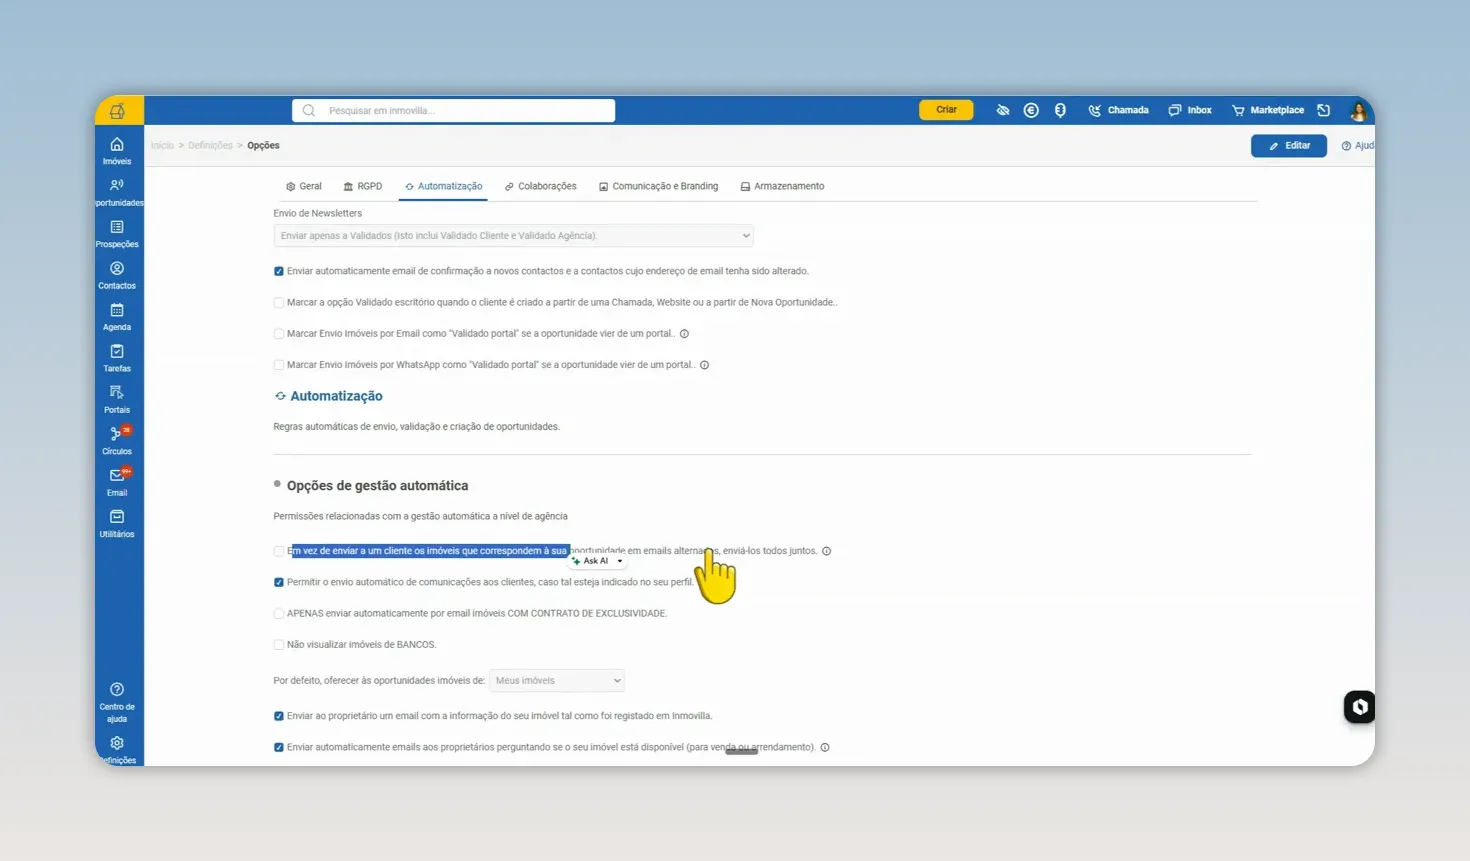Enable 'Marcar a opção Validado escritório' checkbox
Viewport: 1470px width, 861px height.
click(279, 302)
